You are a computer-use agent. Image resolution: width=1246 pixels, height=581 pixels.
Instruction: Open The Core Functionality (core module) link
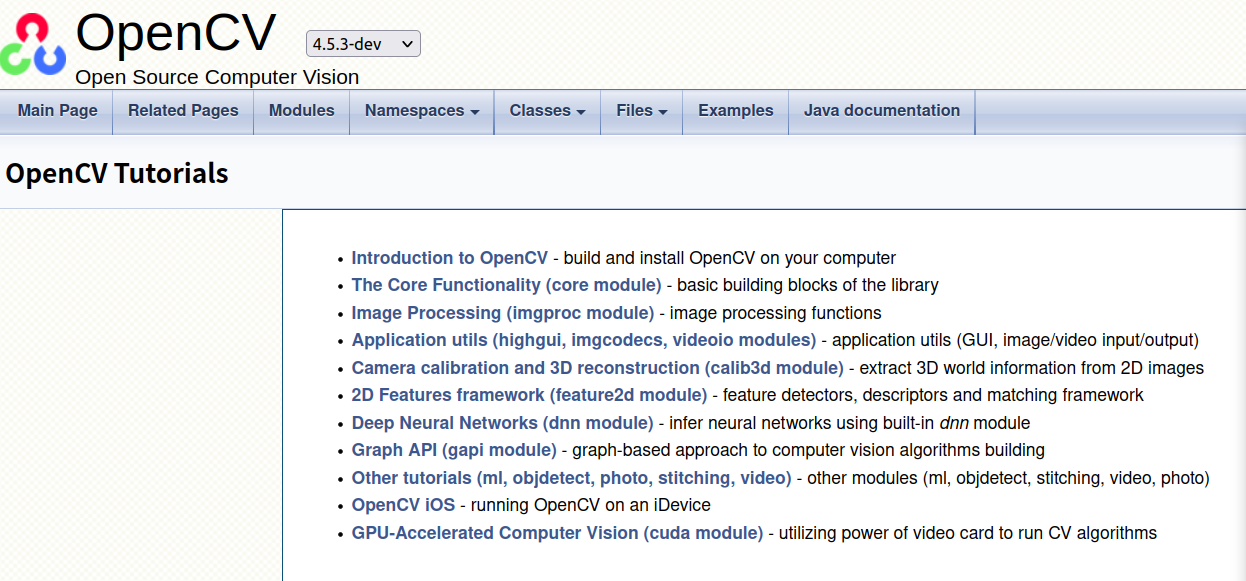[x=506, y=285]
